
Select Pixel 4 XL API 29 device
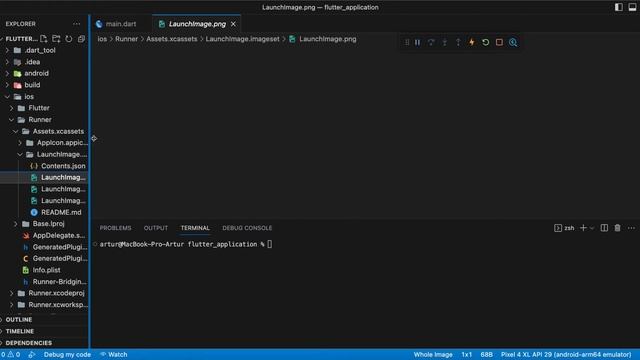pyautogui.click(x=566, y=354)
